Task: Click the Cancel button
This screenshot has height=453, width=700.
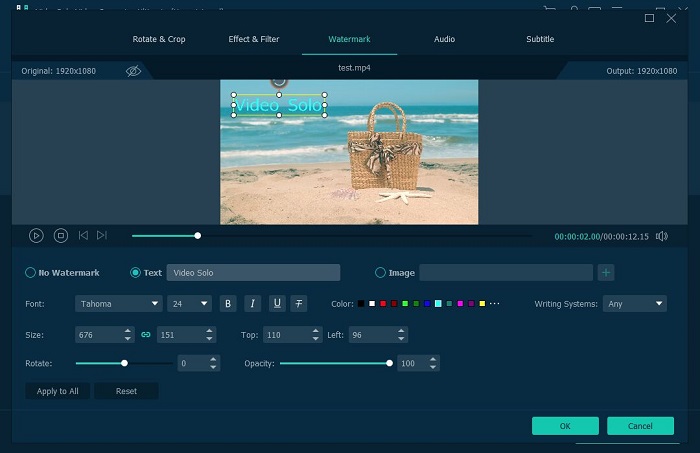Action: point(640,426)
